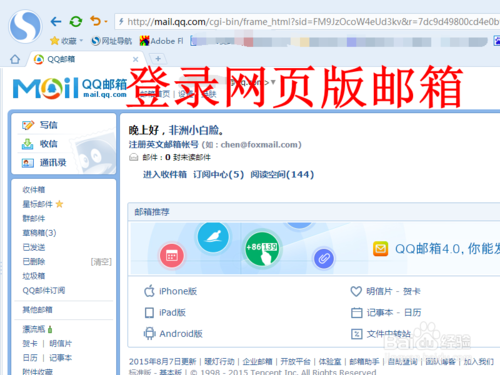Click the home icon beside the tabs
The width and height of the screenshot is (500, 375).
point(15,59)
